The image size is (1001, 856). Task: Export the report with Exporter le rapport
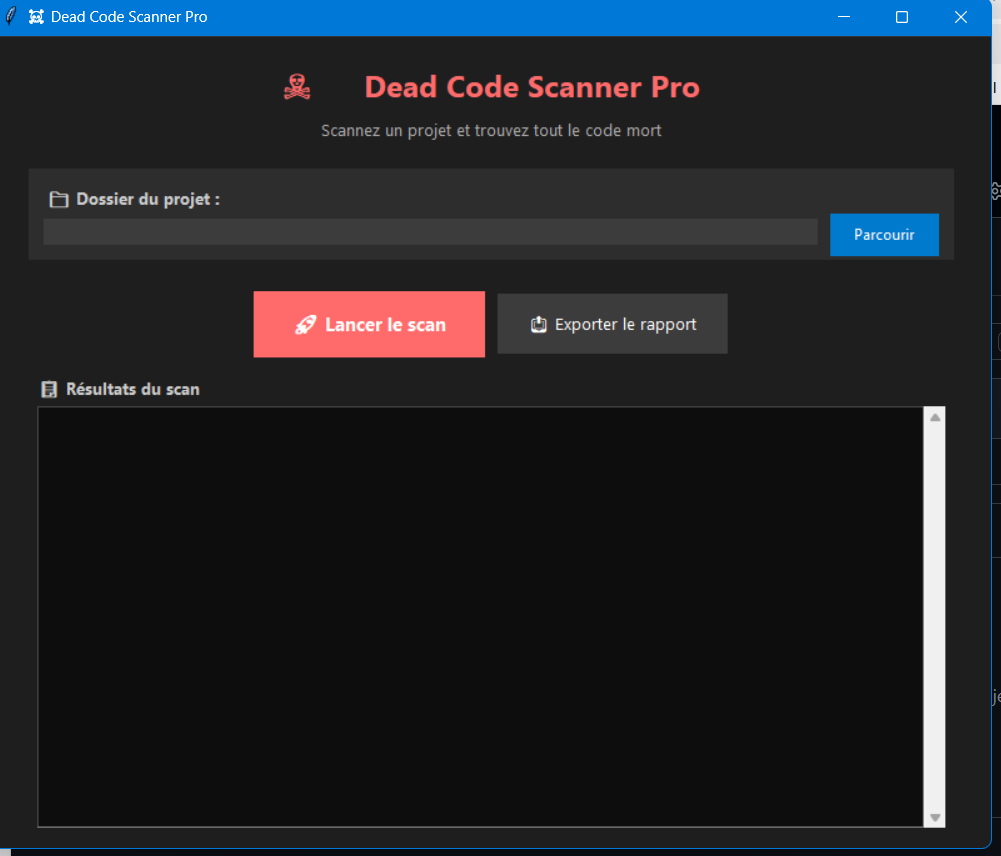tap(612, 324)
